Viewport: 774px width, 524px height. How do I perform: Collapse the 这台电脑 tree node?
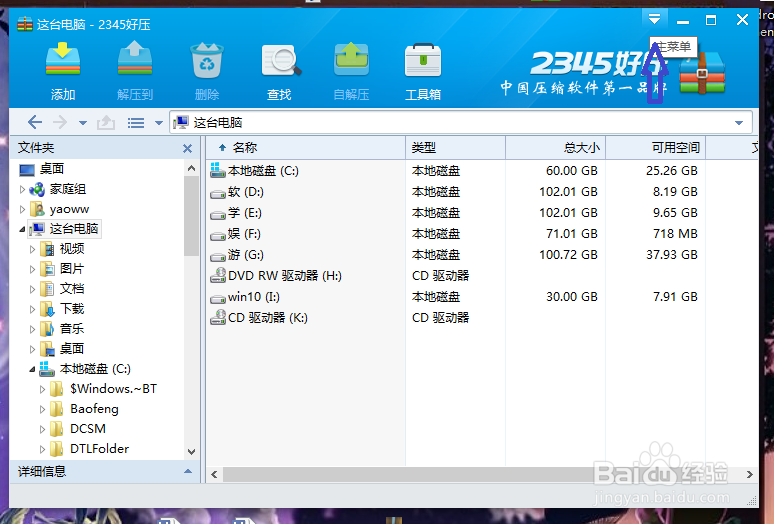click(22, 229)
